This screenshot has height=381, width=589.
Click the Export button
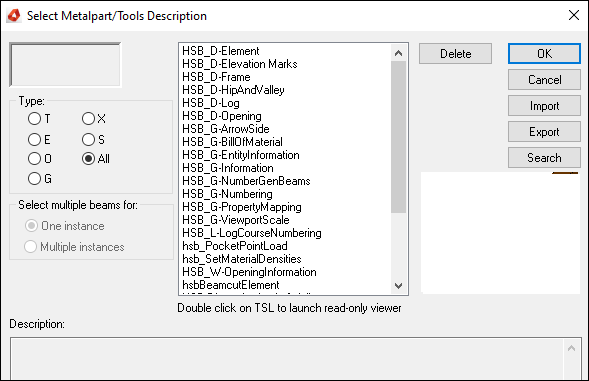(544, 132)
